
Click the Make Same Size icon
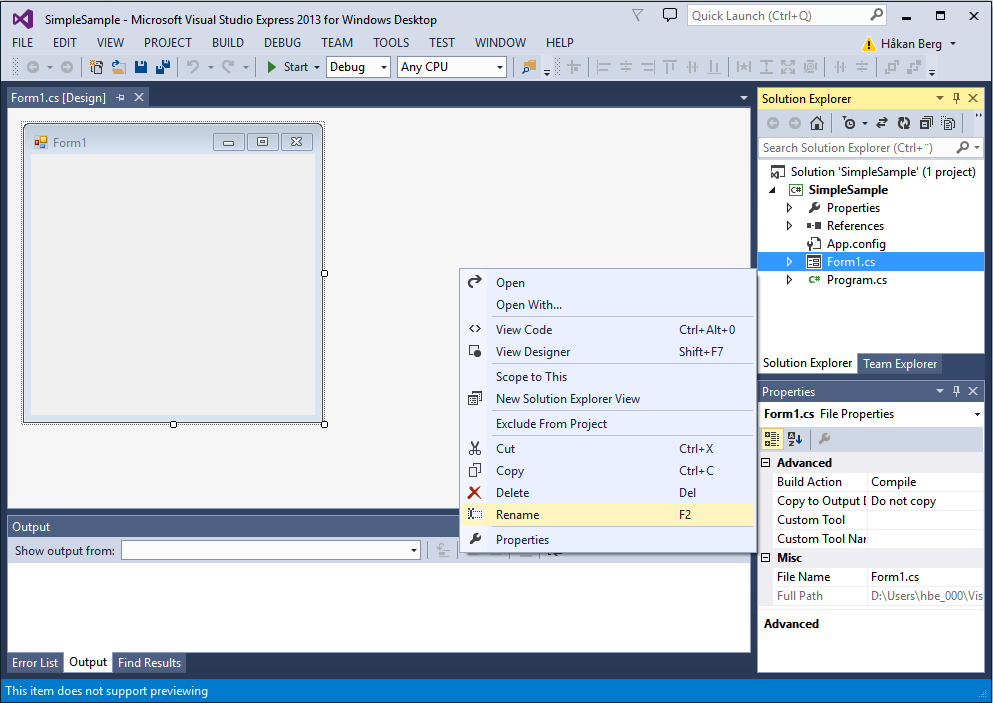point(788,66)
